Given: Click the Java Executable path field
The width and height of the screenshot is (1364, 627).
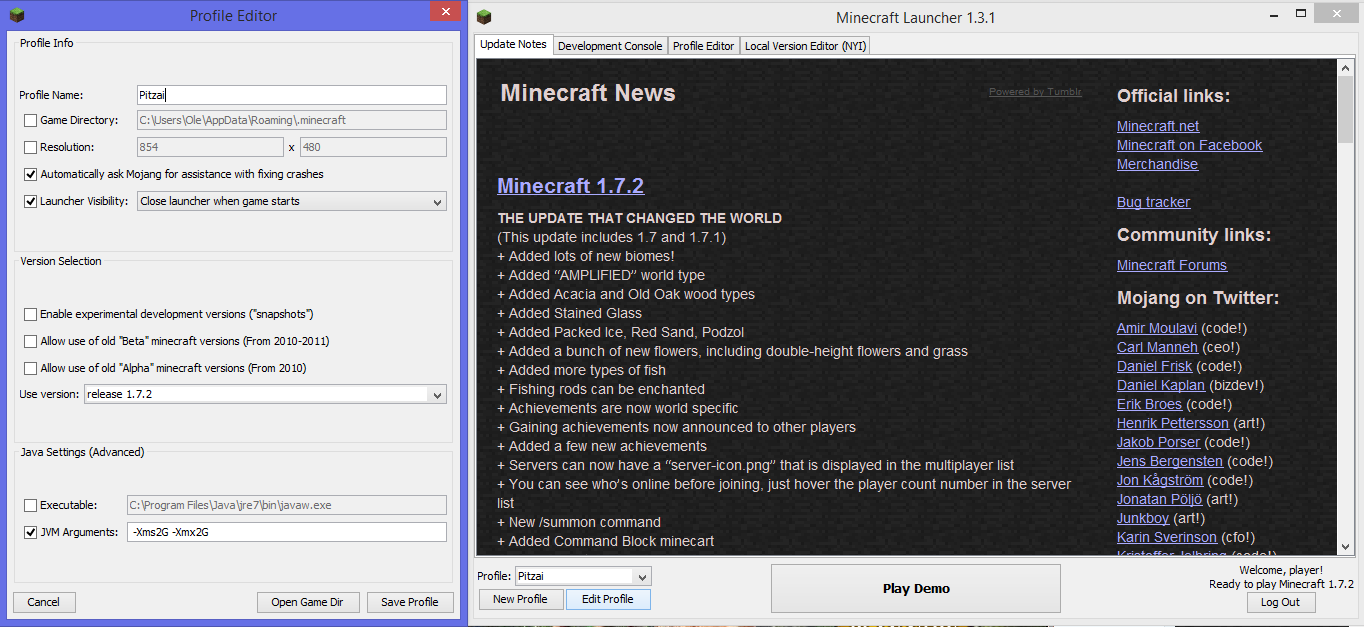Looking at the screenshot, I should pyautogui.click(x=286, y=506).
